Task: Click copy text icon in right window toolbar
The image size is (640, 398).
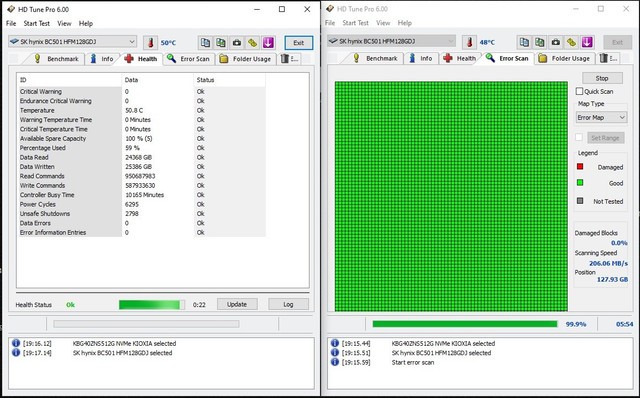Action: (x=524, y=42)
